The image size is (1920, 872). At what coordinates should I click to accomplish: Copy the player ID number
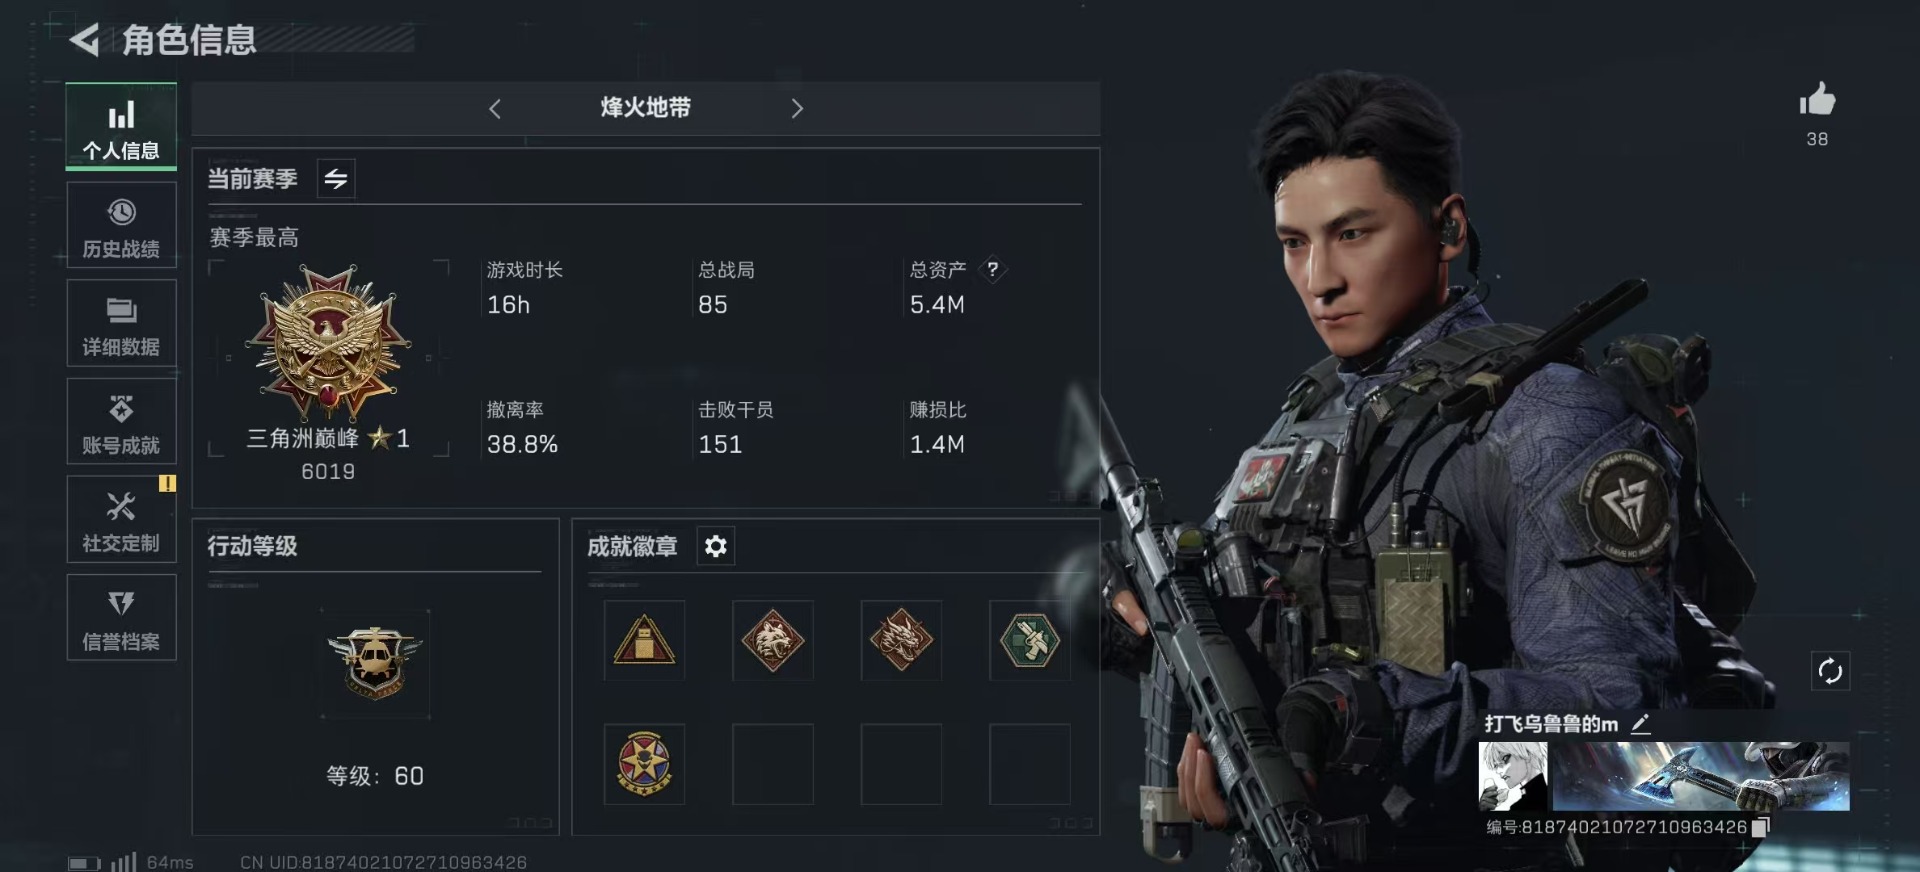click(x=1761, y=827)
